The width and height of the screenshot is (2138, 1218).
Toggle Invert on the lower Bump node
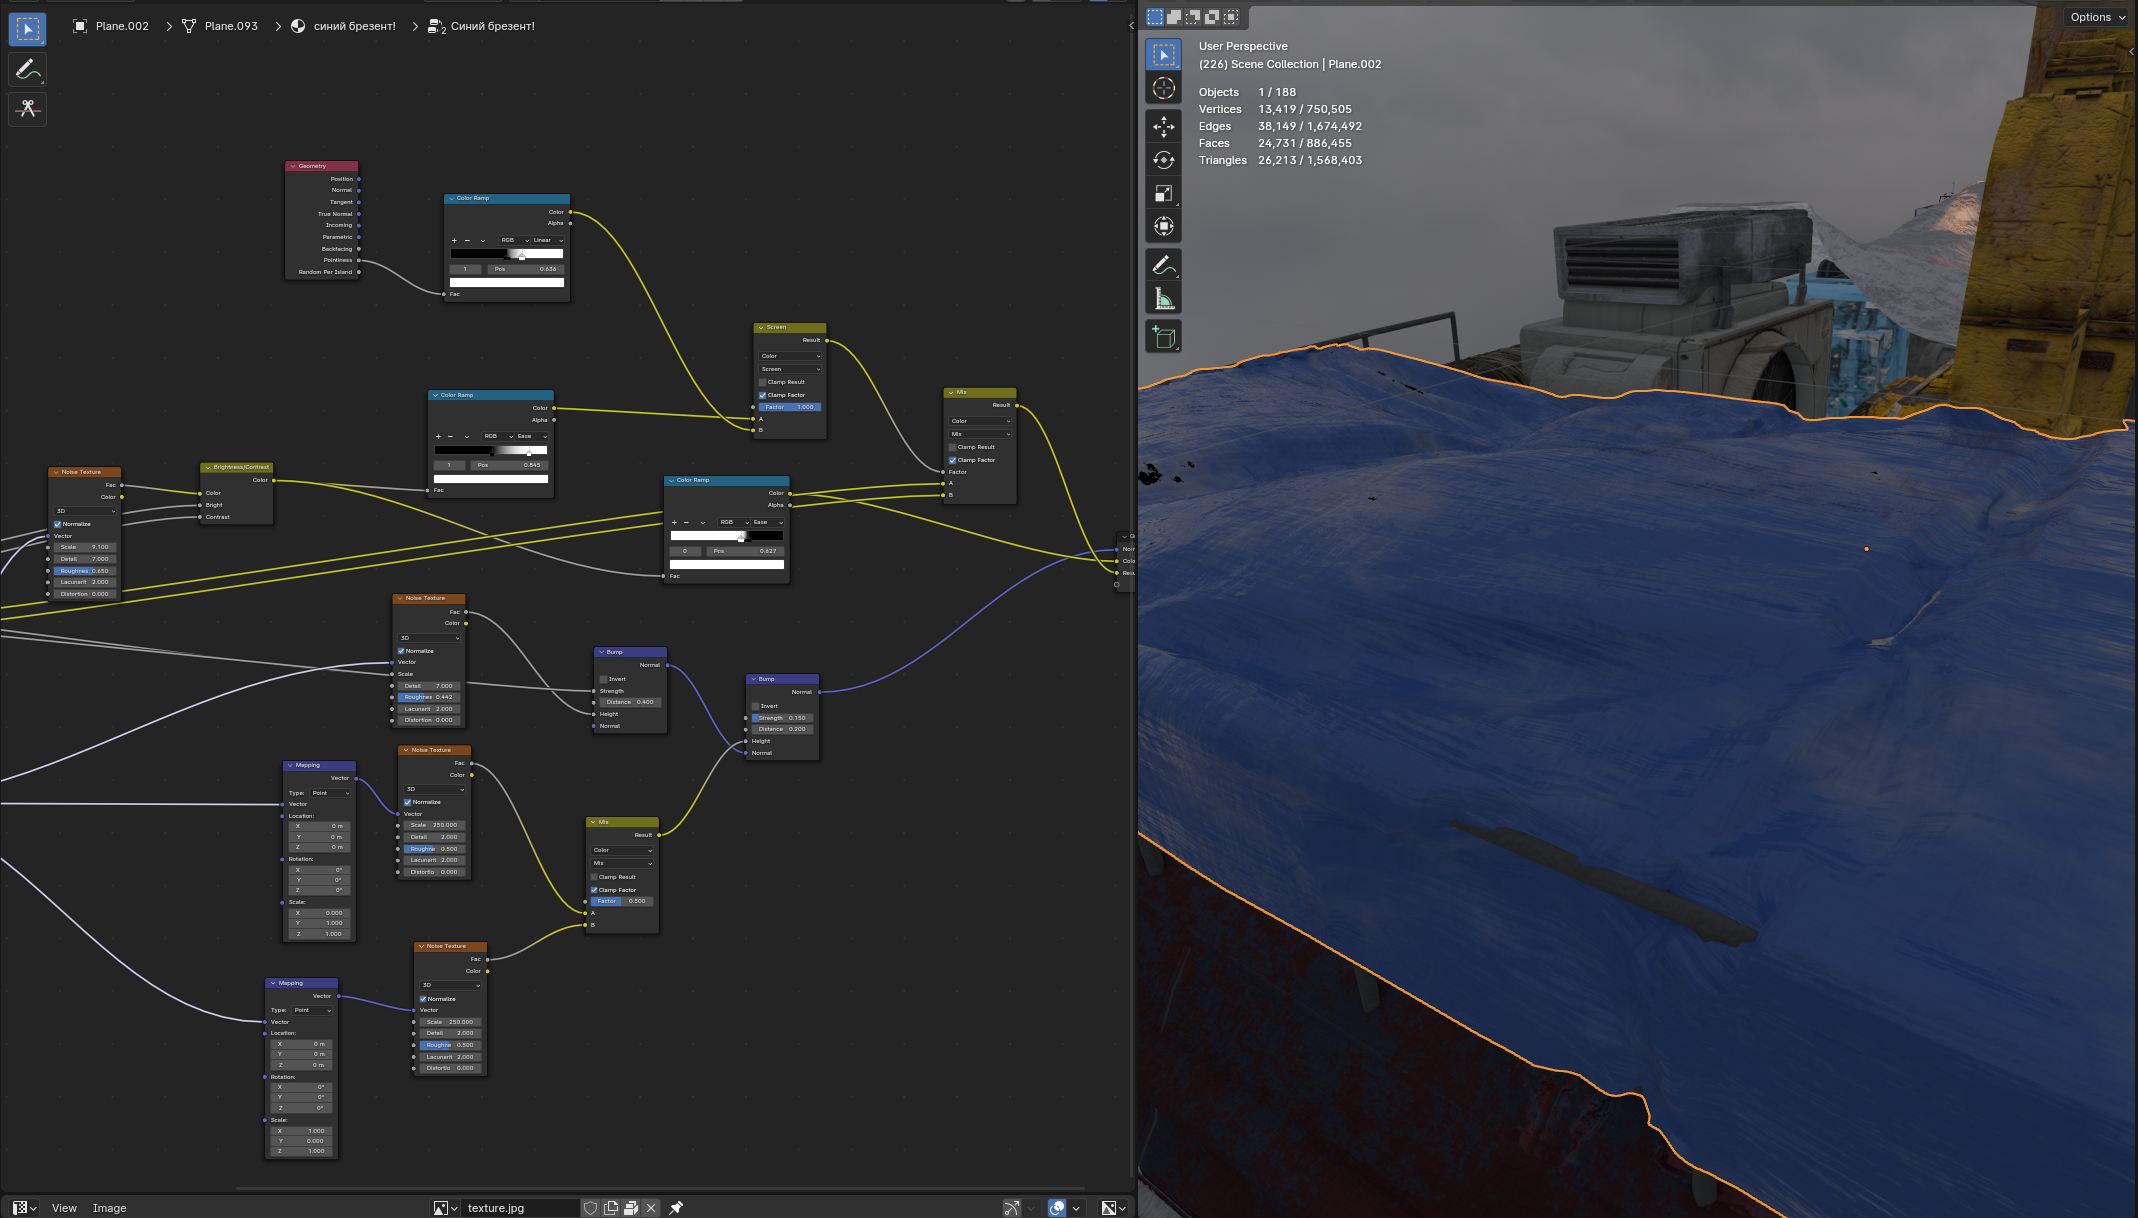pyautogui.click(x=756, y=706)
